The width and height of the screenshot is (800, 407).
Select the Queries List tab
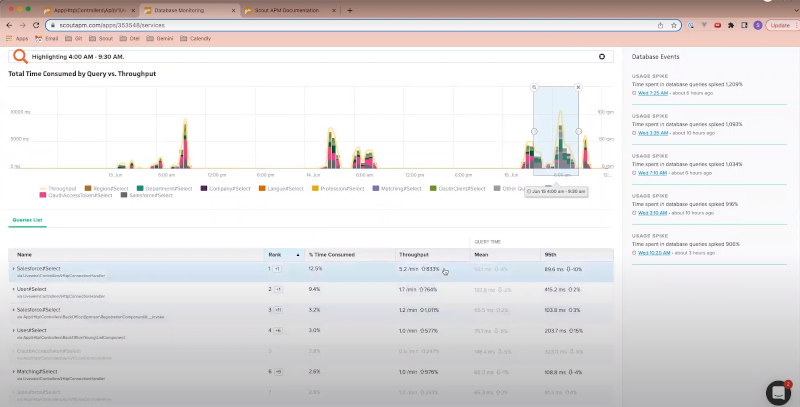tap(27, 219)
